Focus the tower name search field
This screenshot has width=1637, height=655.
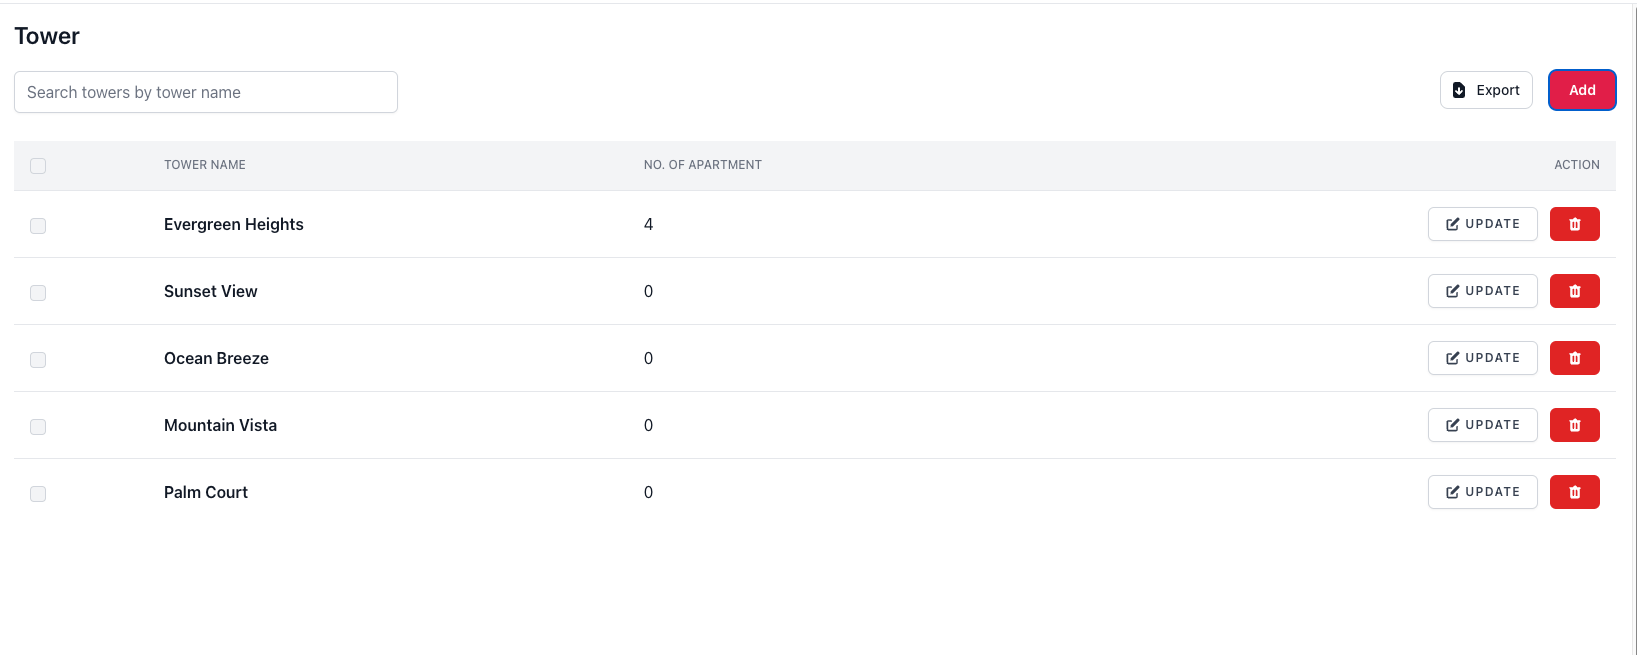pos(206,92)
